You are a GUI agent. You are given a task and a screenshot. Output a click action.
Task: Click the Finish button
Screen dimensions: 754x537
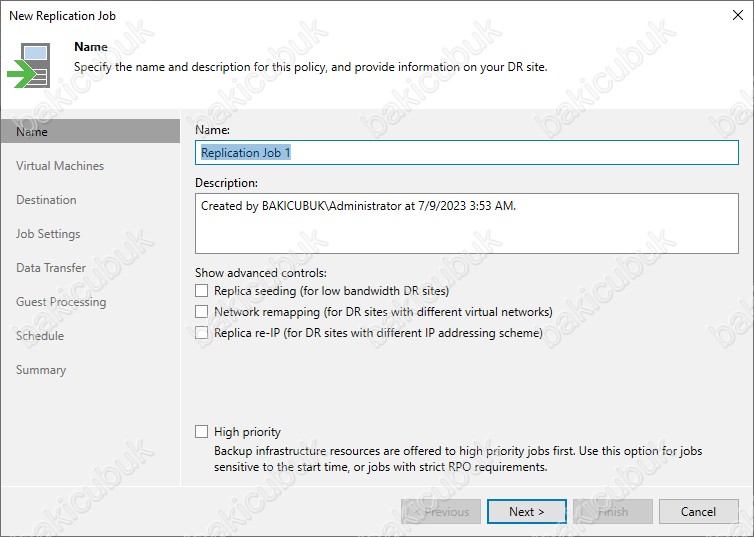coord(613,512)
